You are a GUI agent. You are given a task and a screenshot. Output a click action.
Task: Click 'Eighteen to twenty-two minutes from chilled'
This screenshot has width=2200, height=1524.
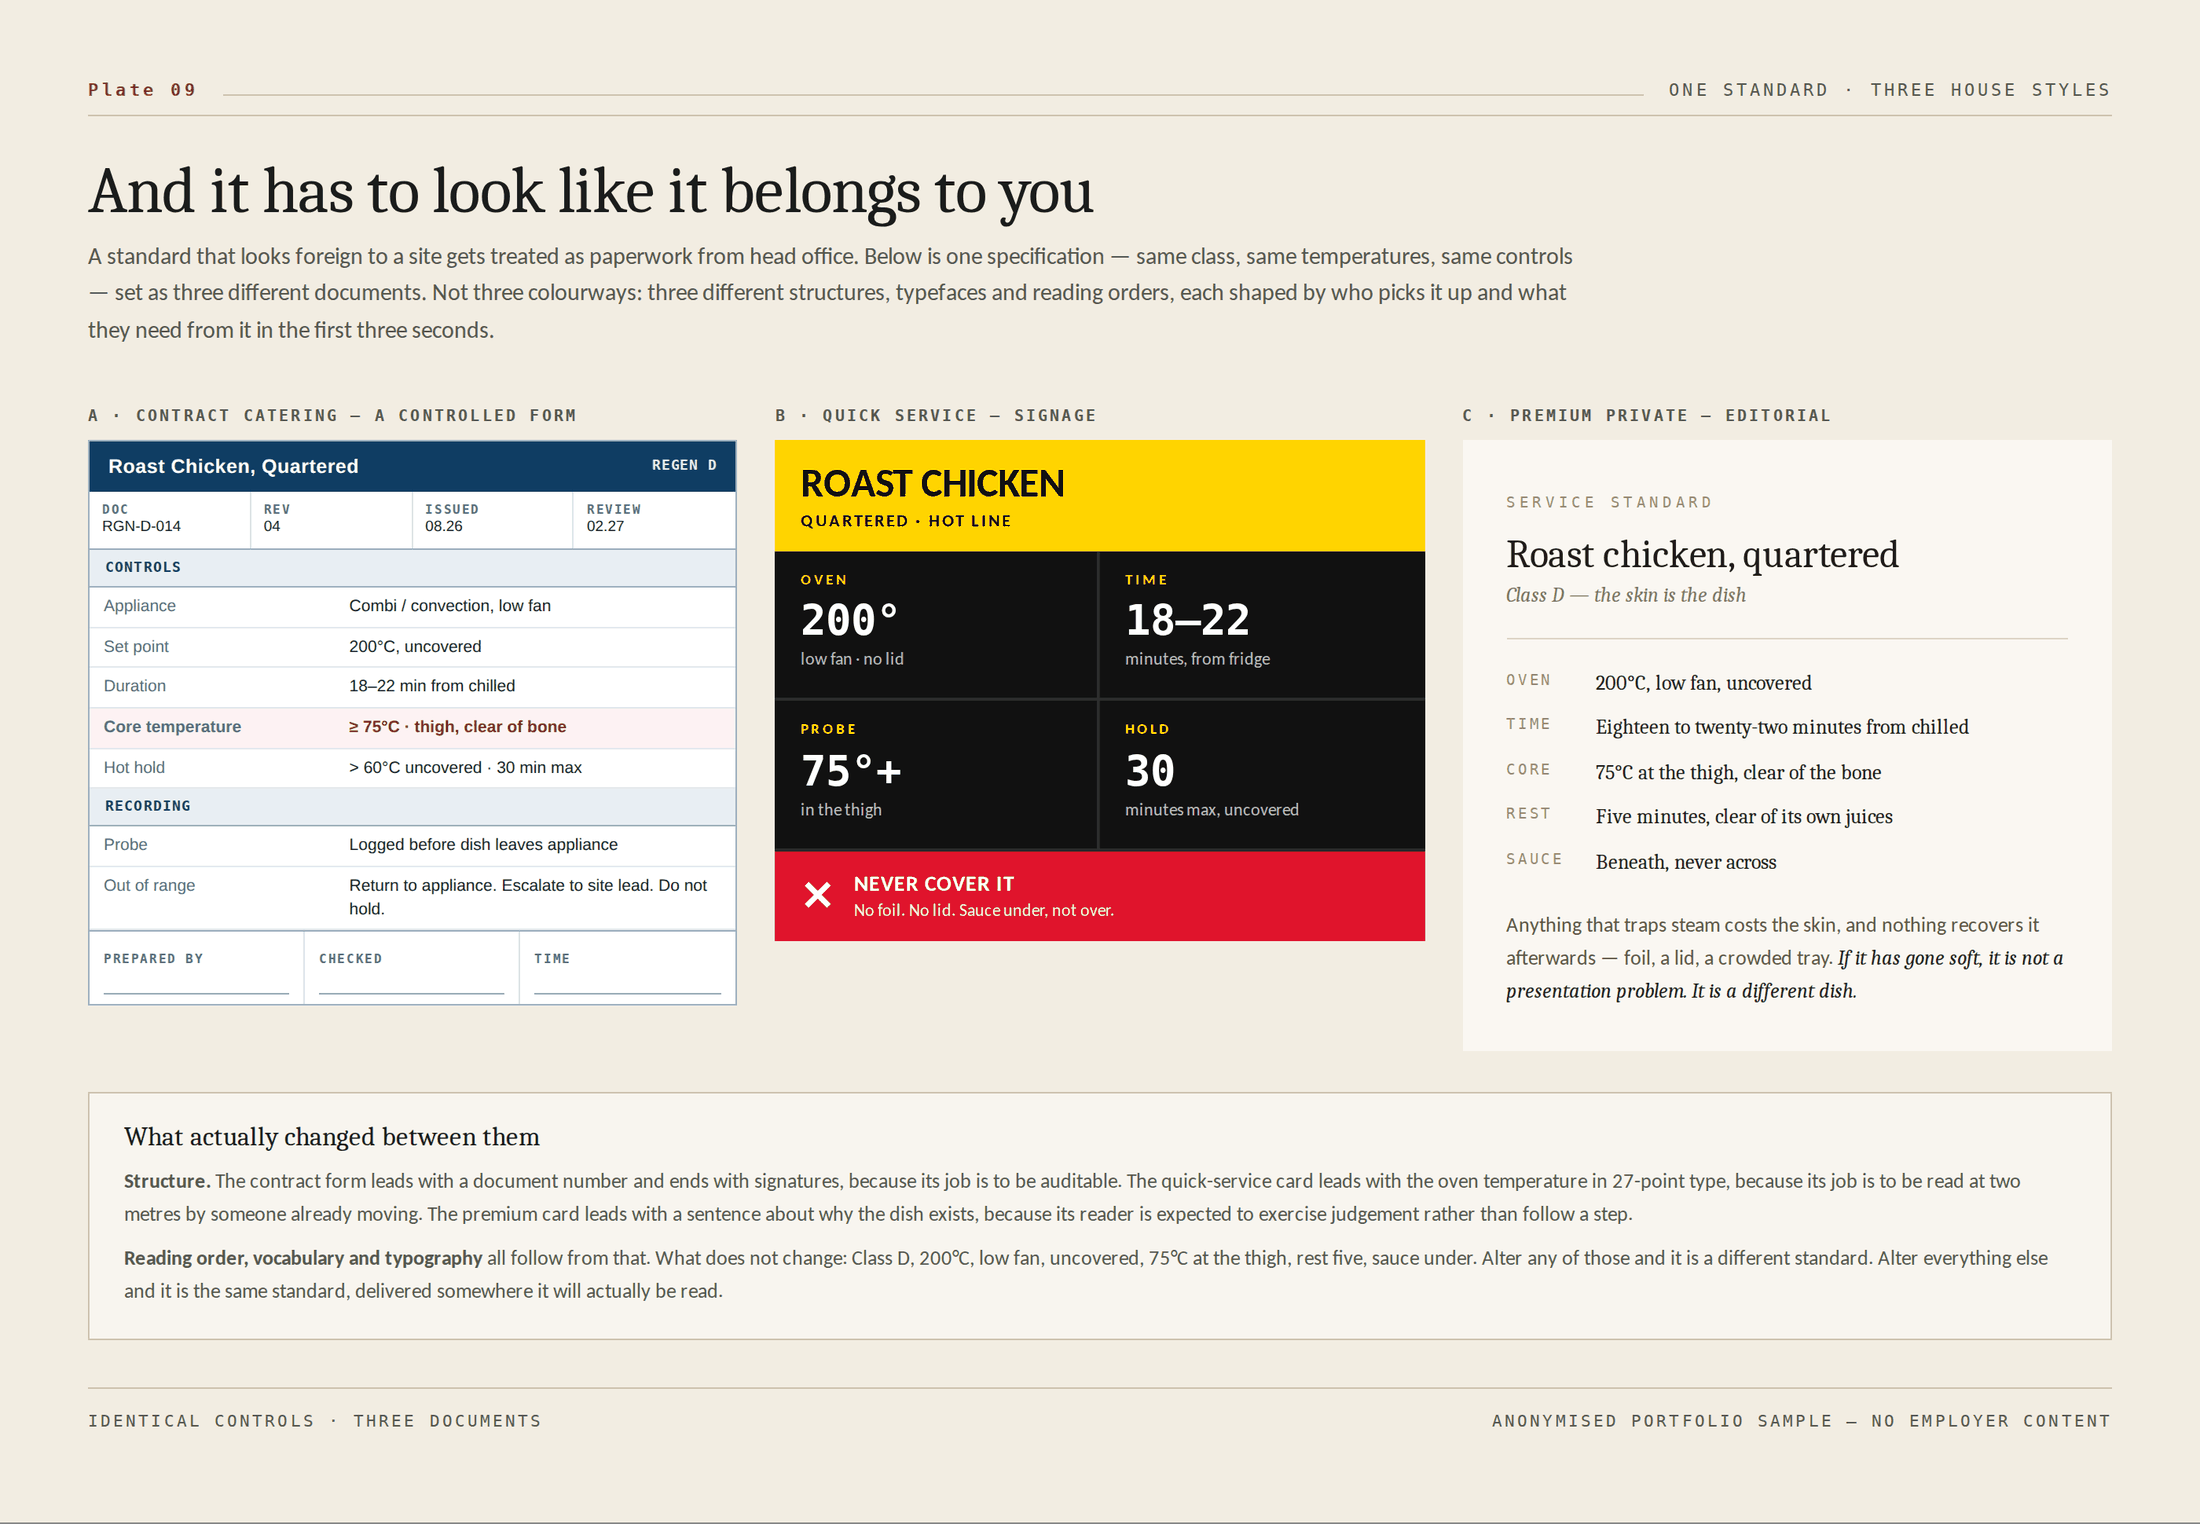1782,727
